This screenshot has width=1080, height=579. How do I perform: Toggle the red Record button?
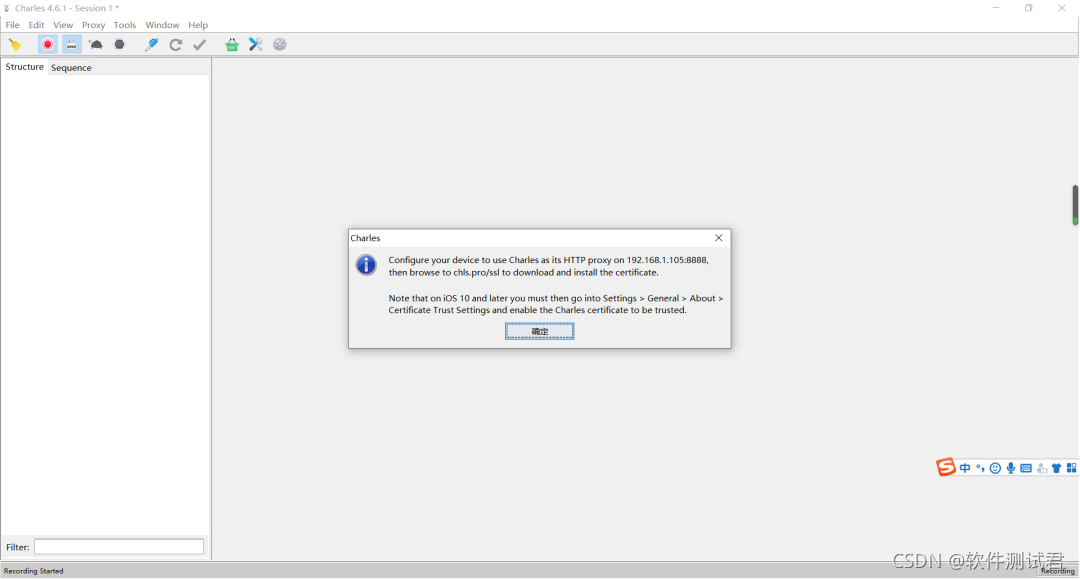click(x=48, y=45)
